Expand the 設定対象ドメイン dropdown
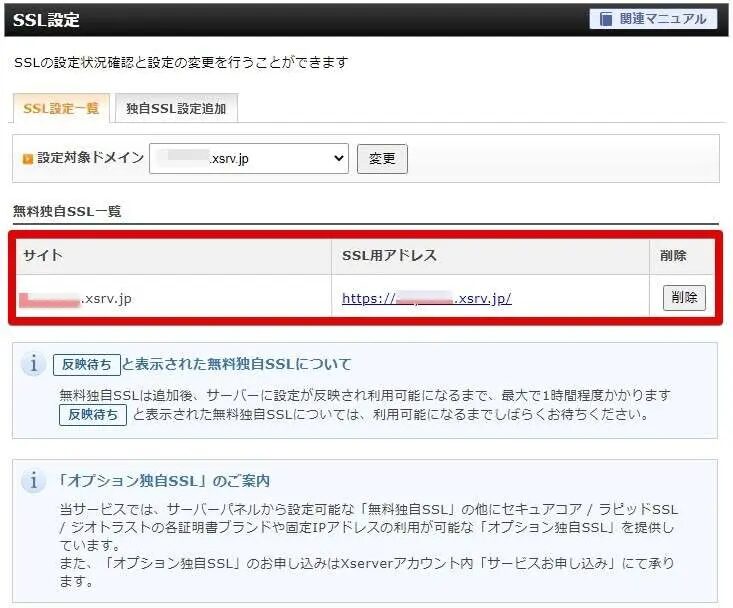This screenshot has width=733, height=608. pyautogui.click(x=248, y=158)
